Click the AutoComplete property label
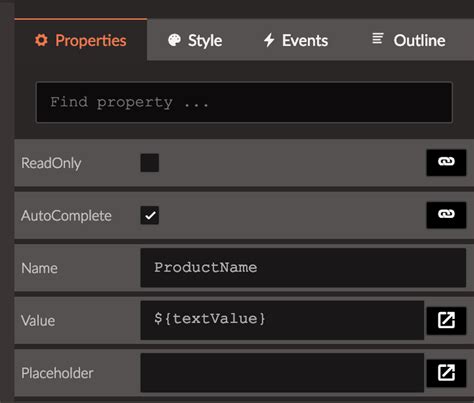 point(66,216)
